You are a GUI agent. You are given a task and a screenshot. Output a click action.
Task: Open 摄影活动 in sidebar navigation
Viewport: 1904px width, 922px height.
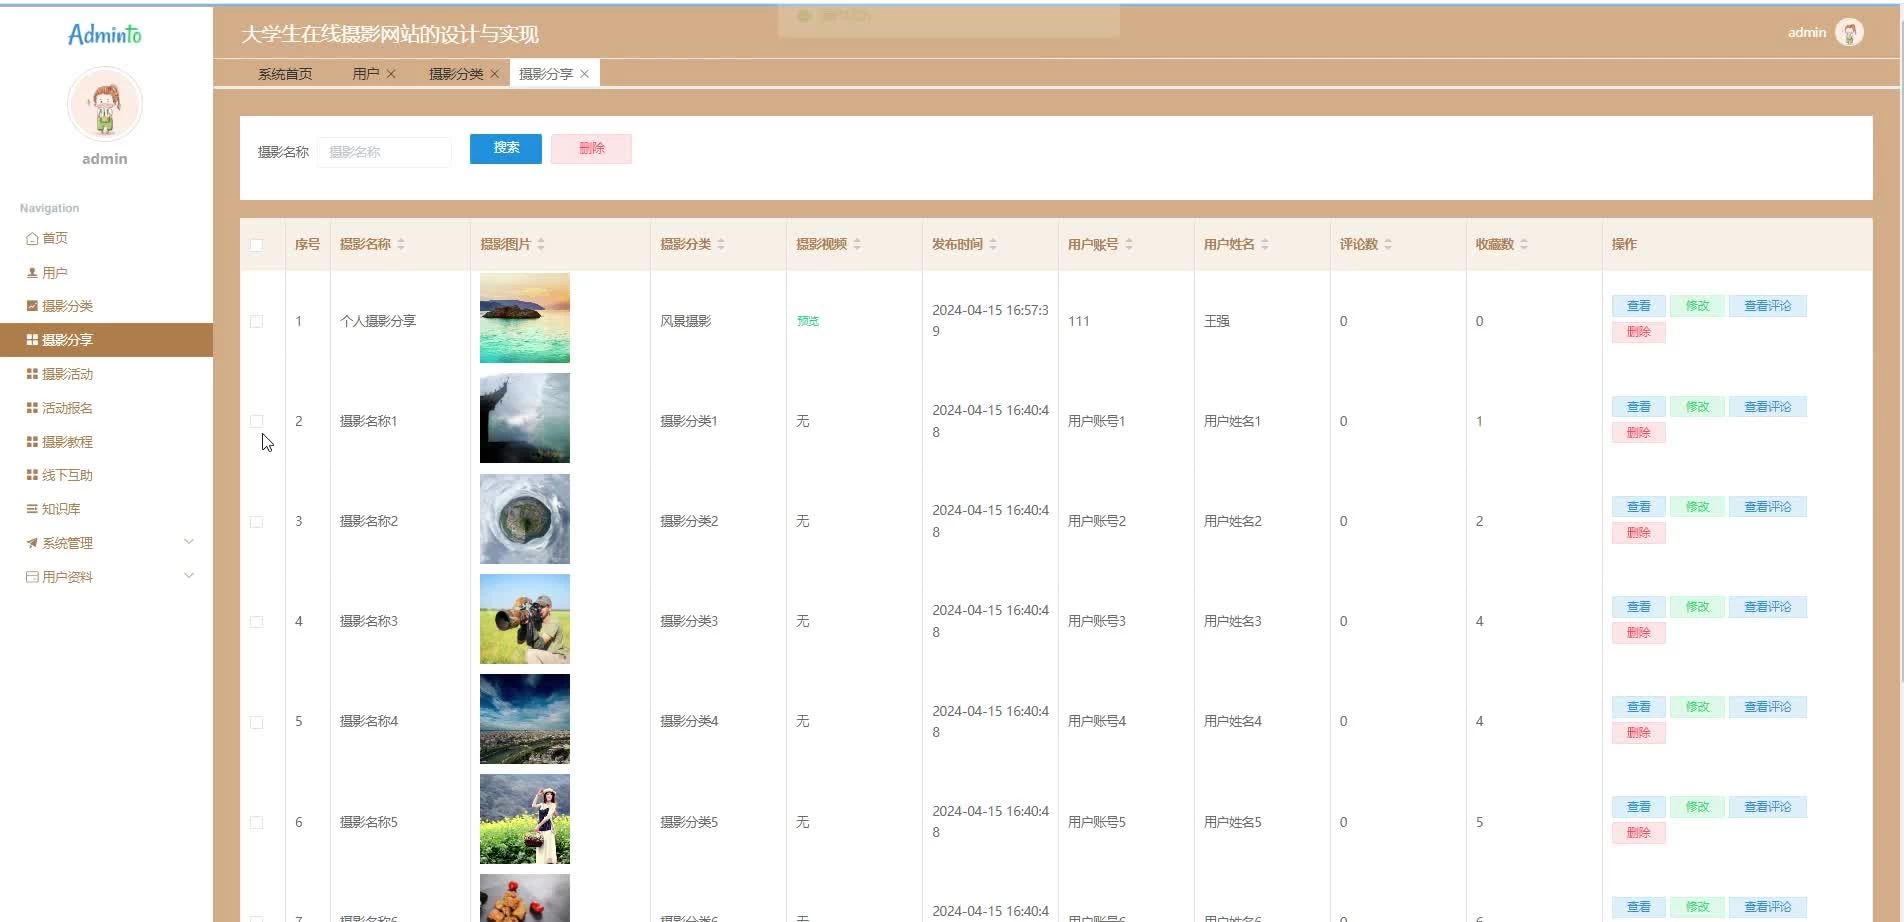tap(106, 374)
